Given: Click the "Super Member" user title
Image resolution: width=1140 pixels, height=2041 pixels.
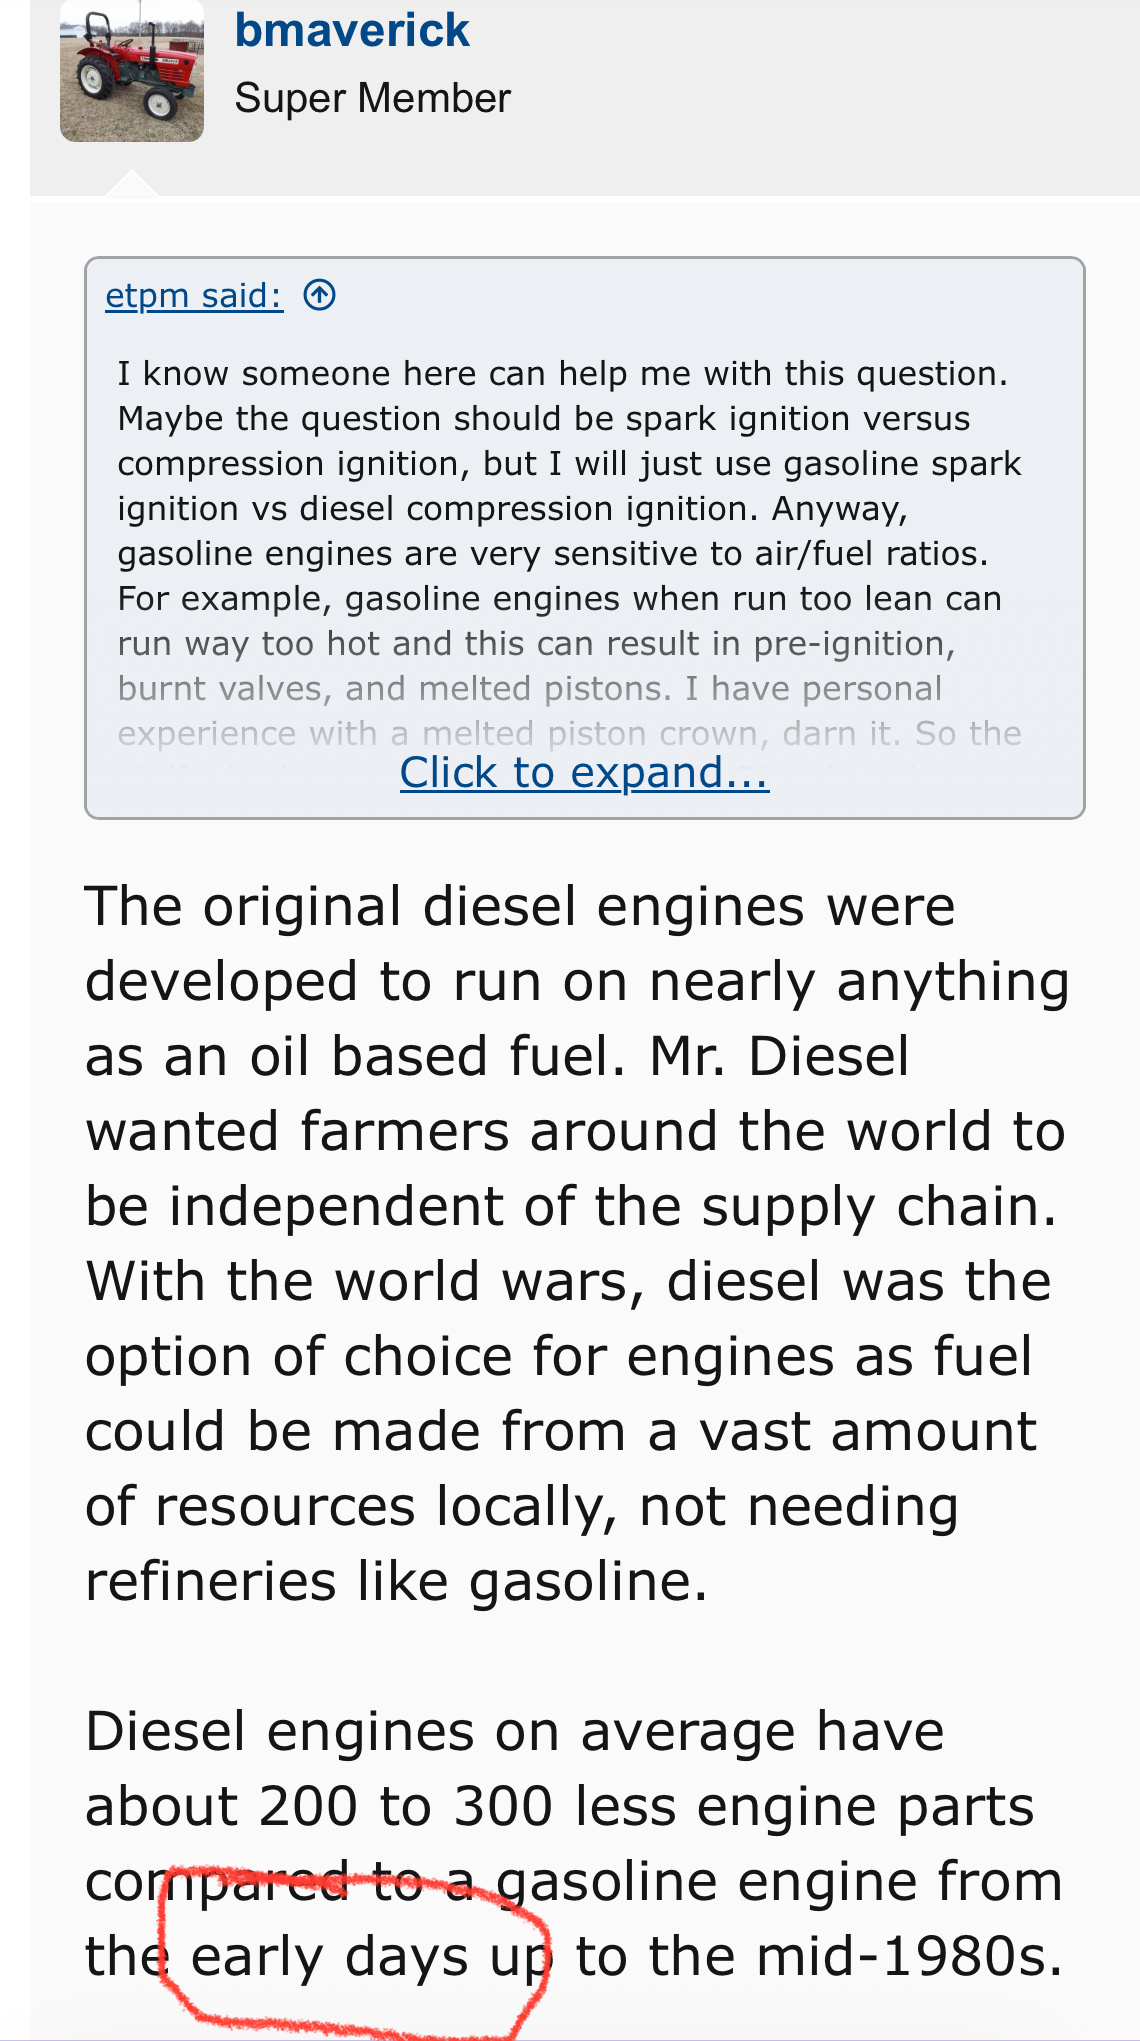Looking at the screenshot, I should pyautogui.click(x=372, y=98).
